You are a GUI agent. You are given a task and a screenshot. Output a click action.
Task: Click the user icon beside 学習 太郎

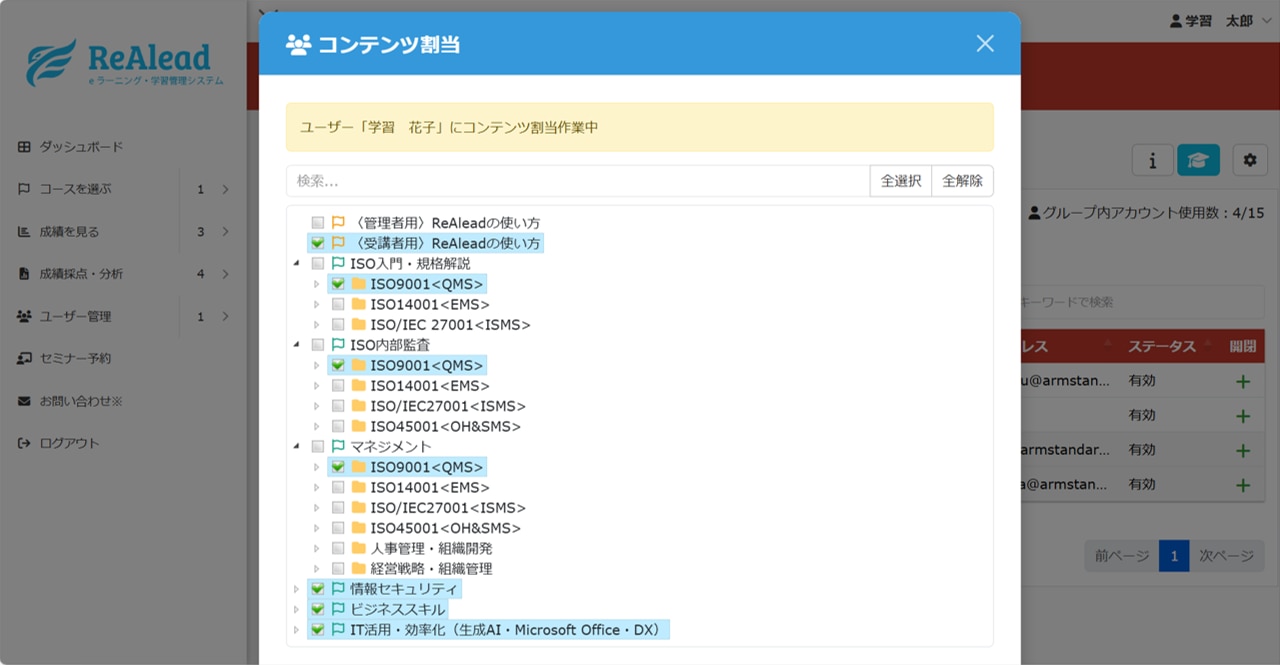pos(1175,21)
